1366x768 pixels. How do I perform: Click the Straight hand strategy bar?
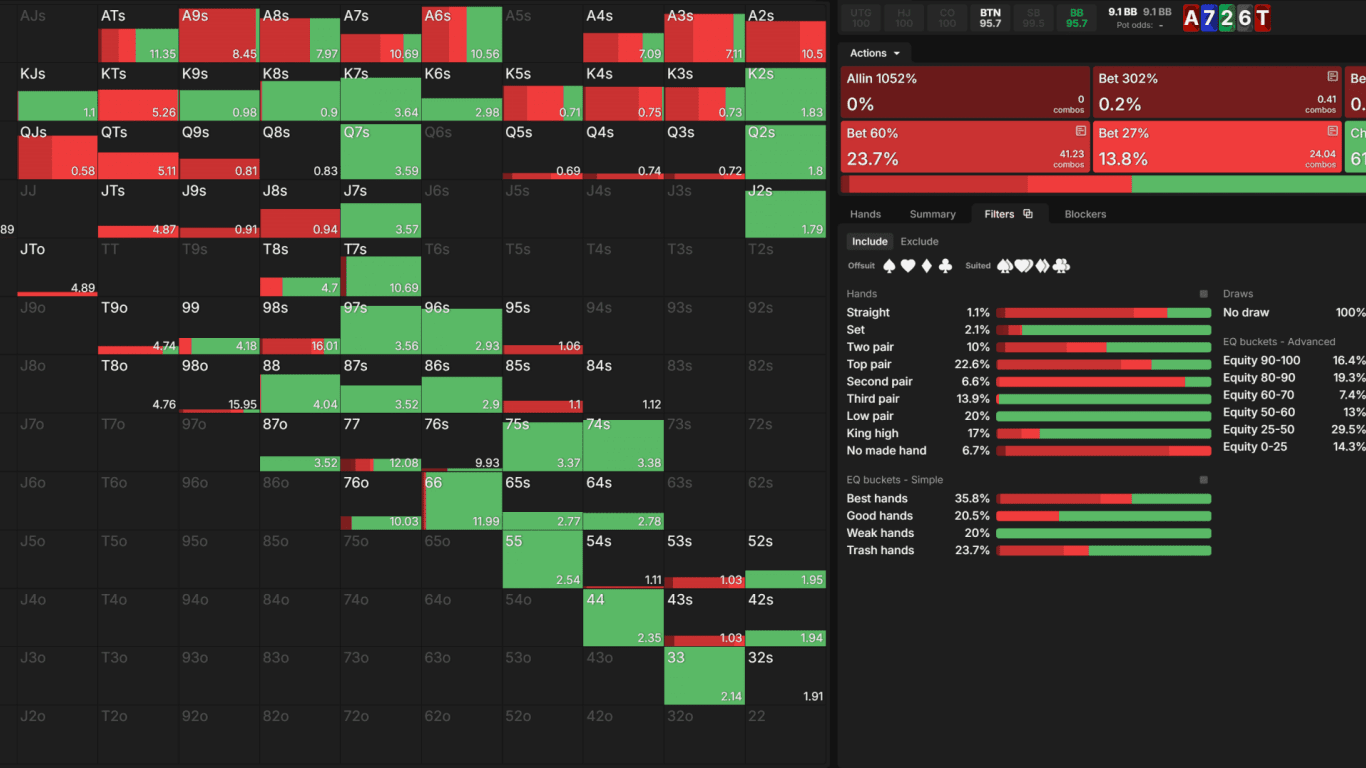[x=1103, y=313]
